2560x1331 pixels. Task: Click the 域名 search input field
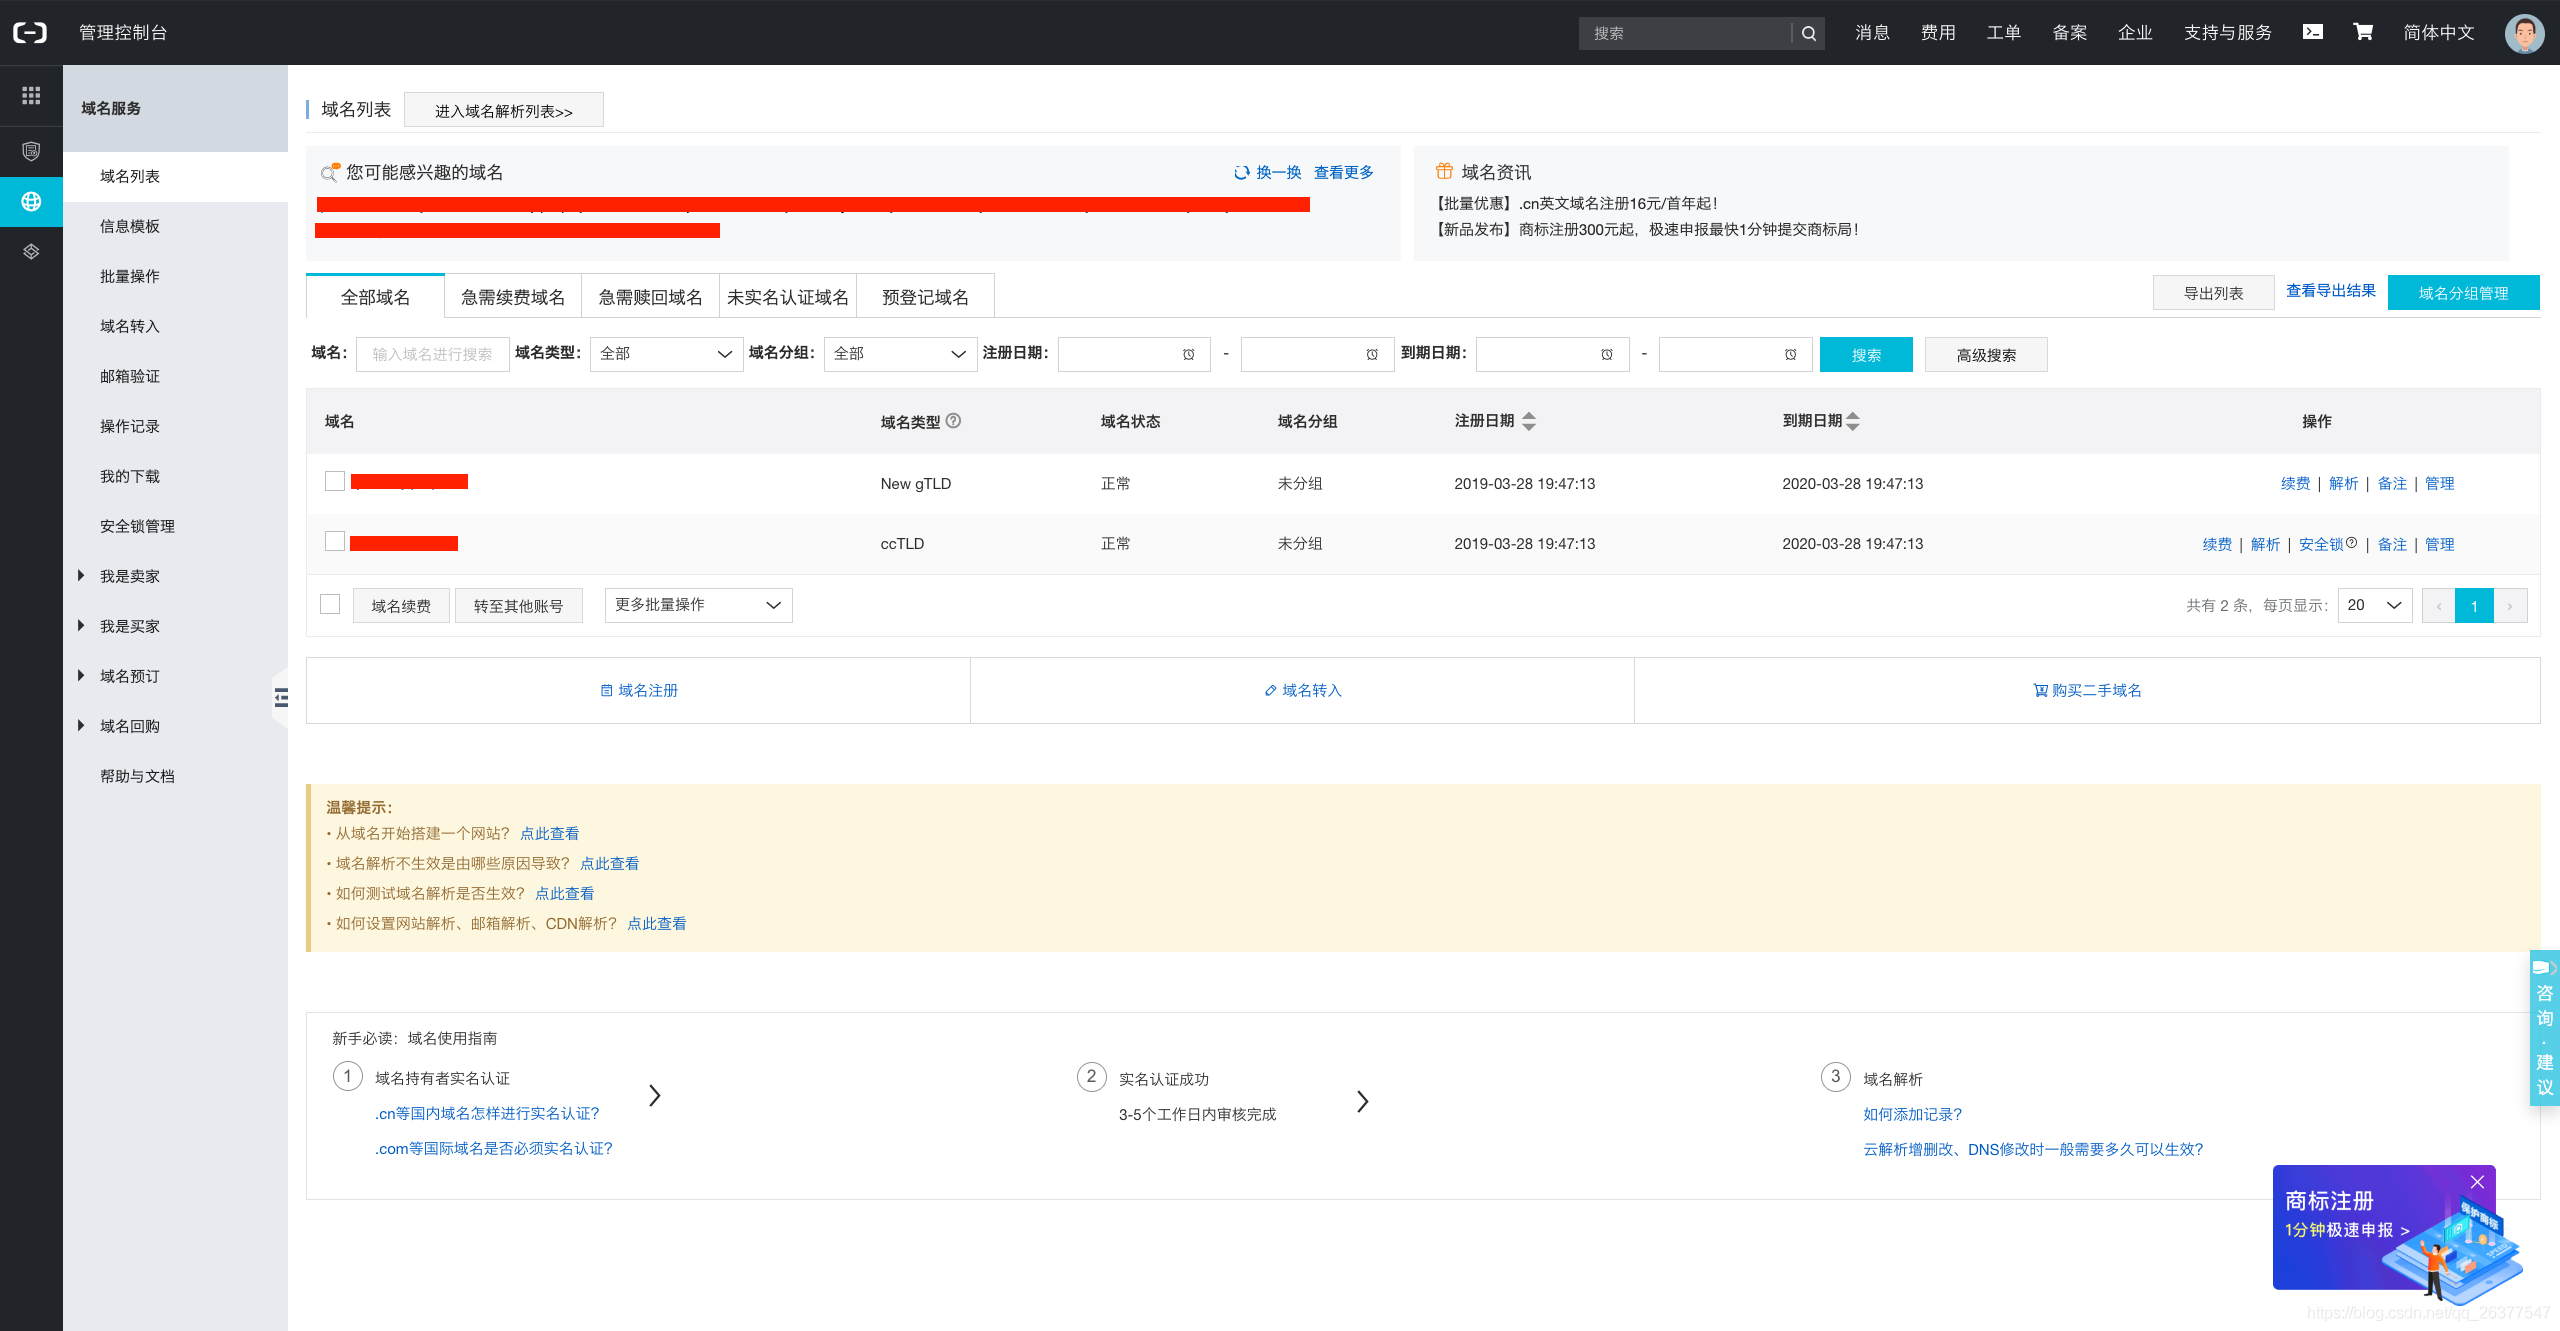(x=432, y=354)
